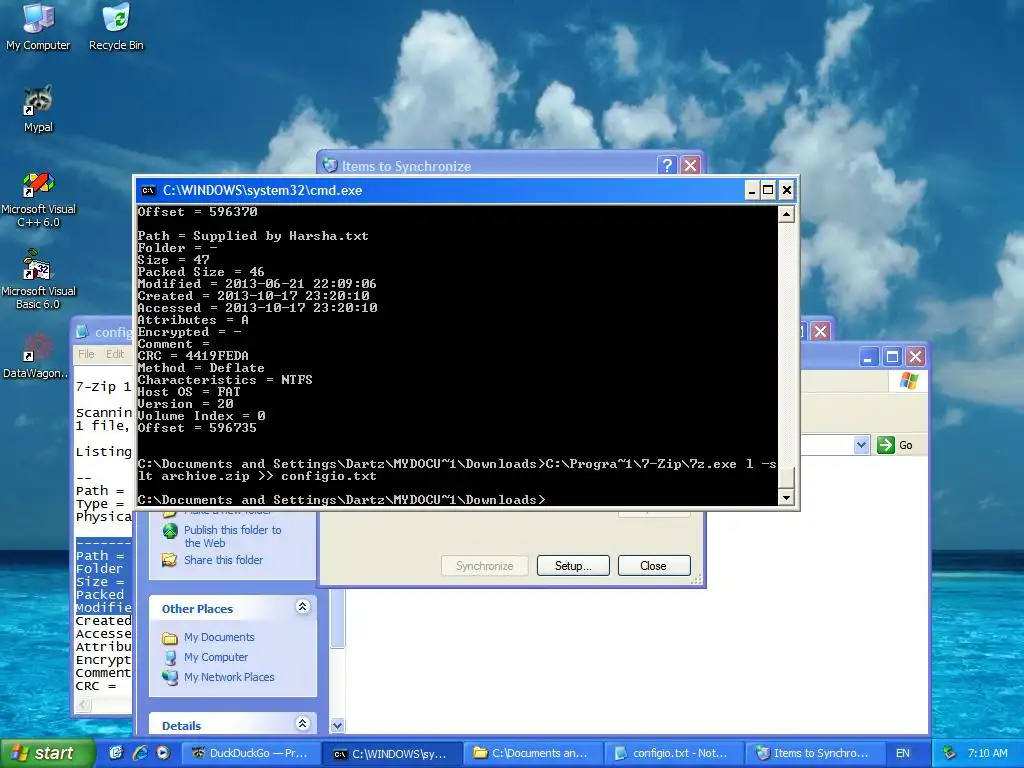Click My Computer icon in Other Places
Screen dimensions: 1024x768
click(170, 657)
